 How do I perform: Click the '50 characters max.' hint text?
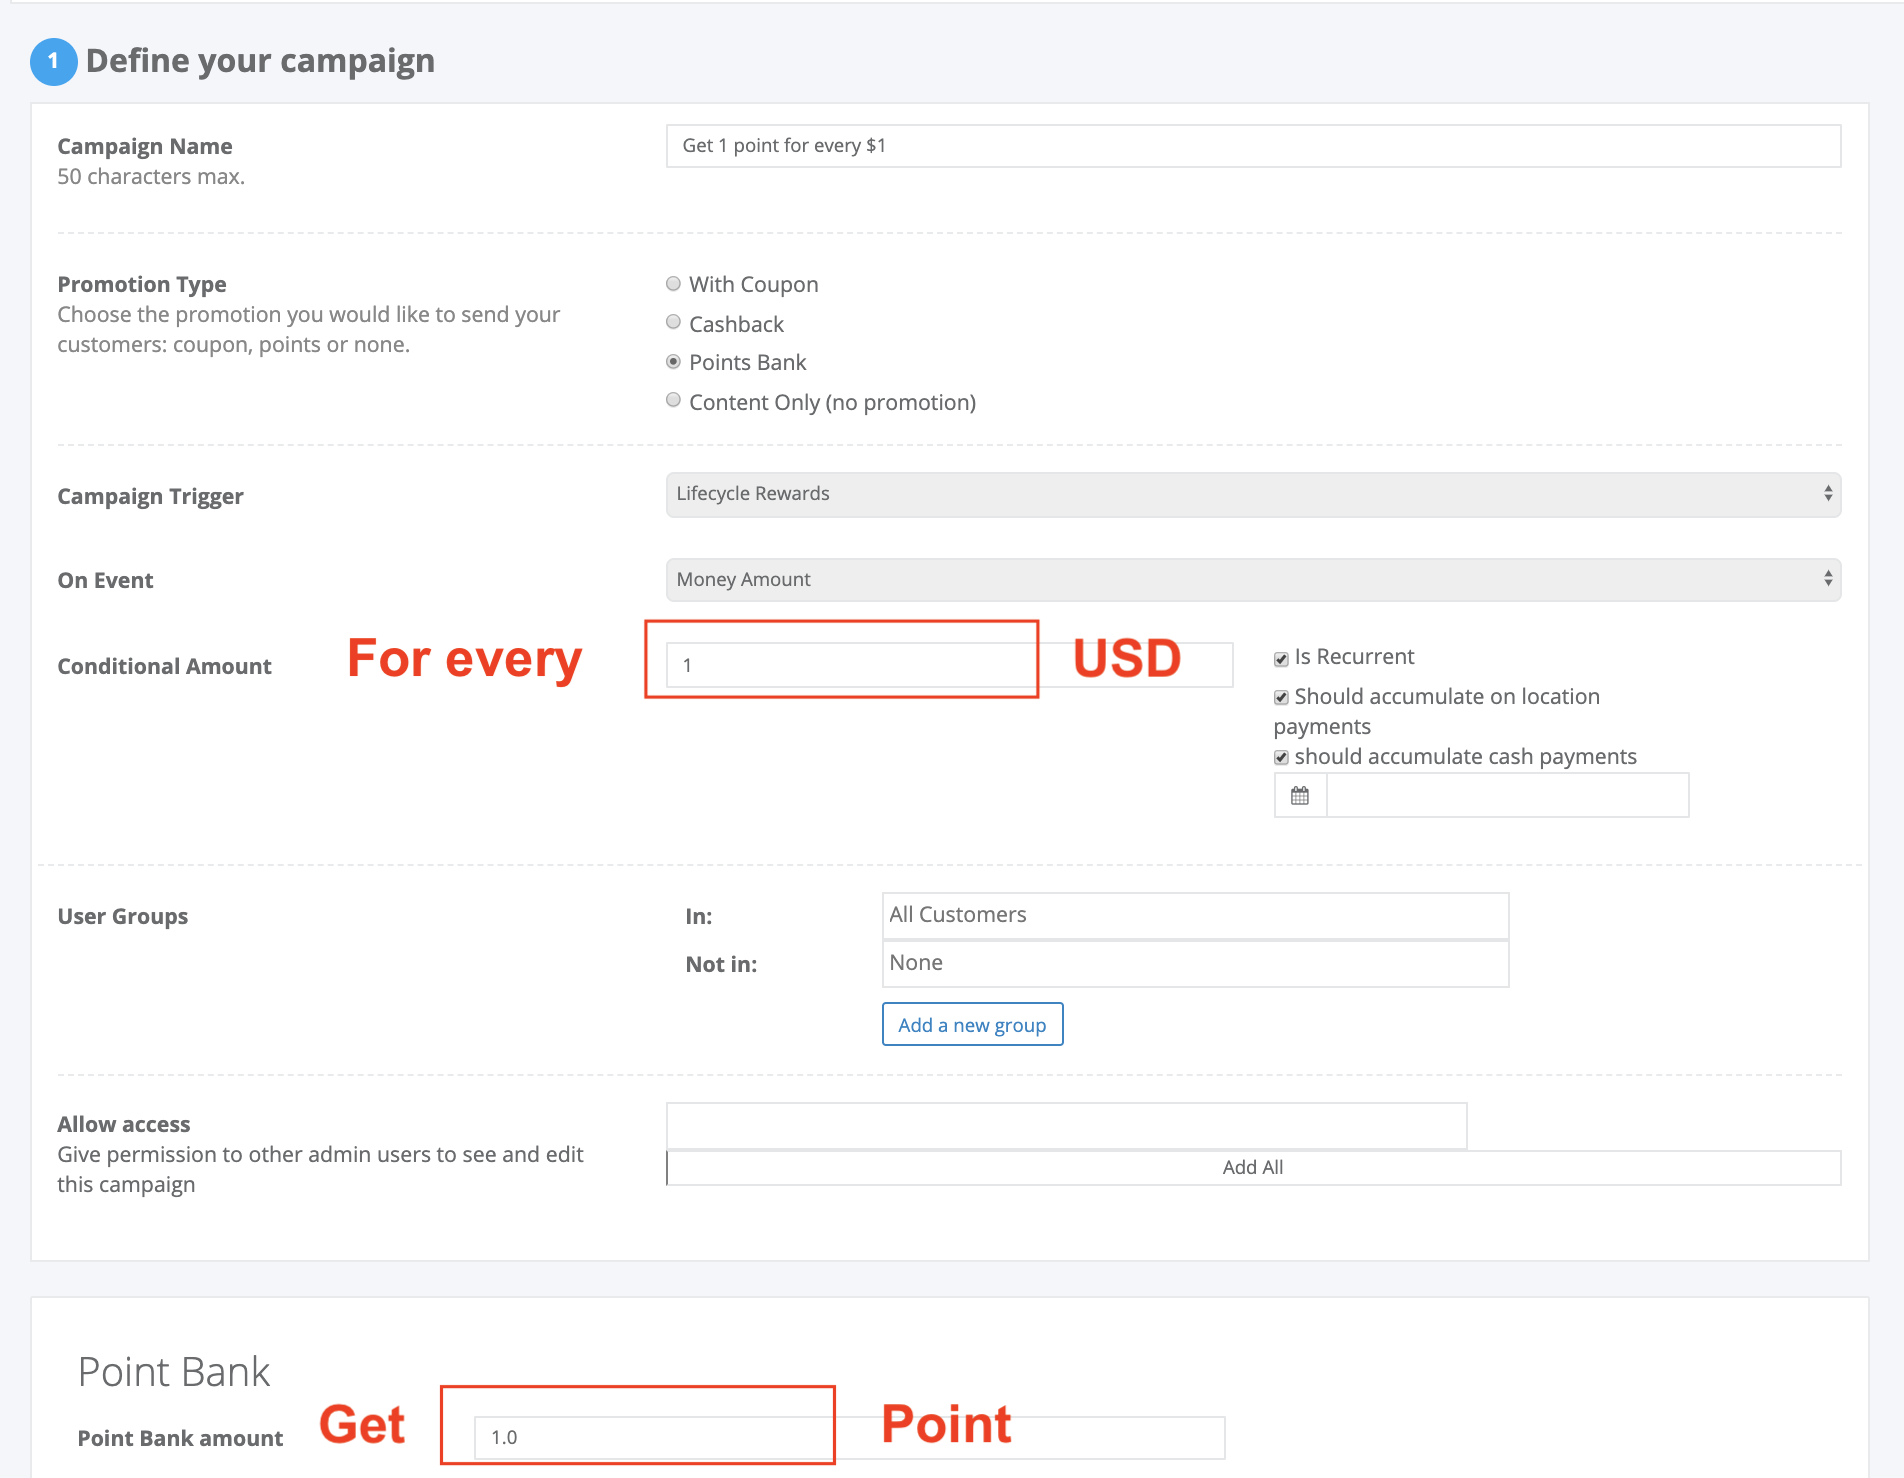[151, 176]
